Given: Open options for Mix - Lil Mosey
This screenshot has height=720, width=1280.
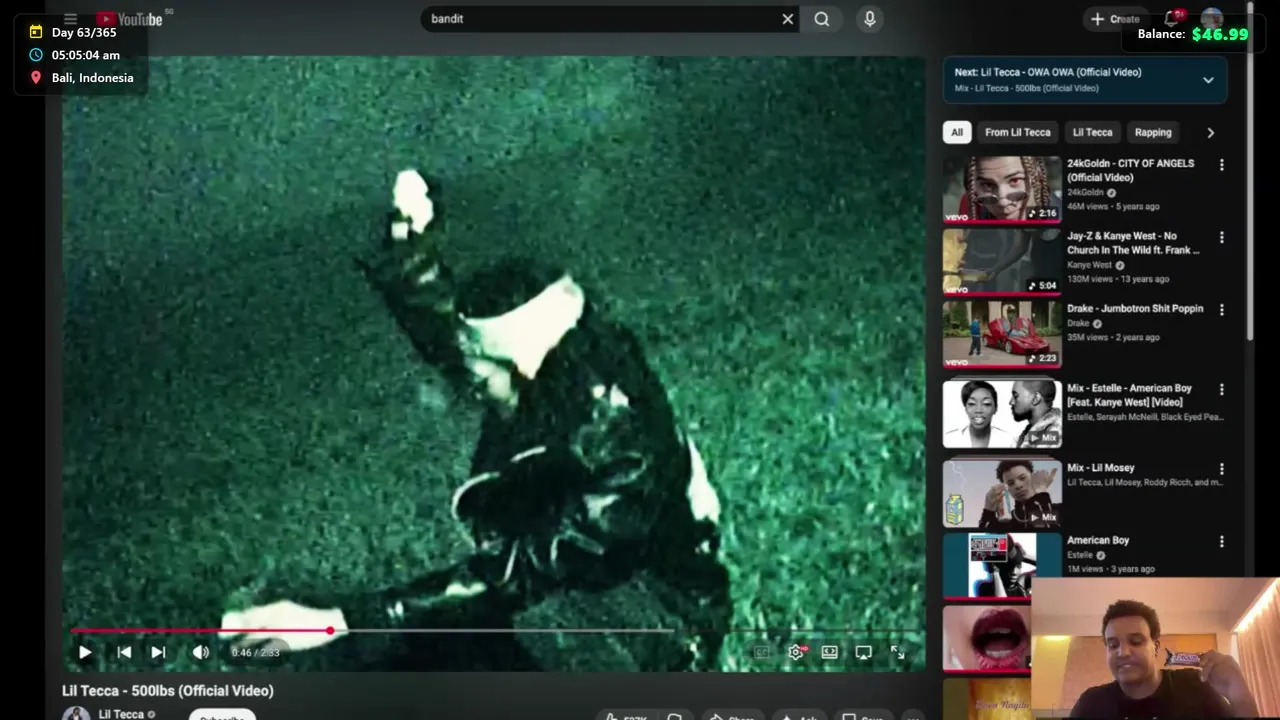Looking at the screenshot, I should [x=1221, y=469].
